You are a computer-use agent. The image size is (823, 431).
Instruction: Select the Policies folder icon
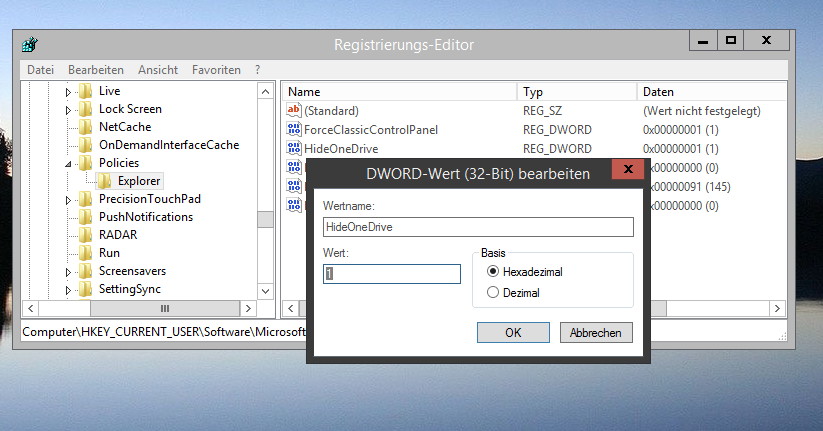point(86,163)
